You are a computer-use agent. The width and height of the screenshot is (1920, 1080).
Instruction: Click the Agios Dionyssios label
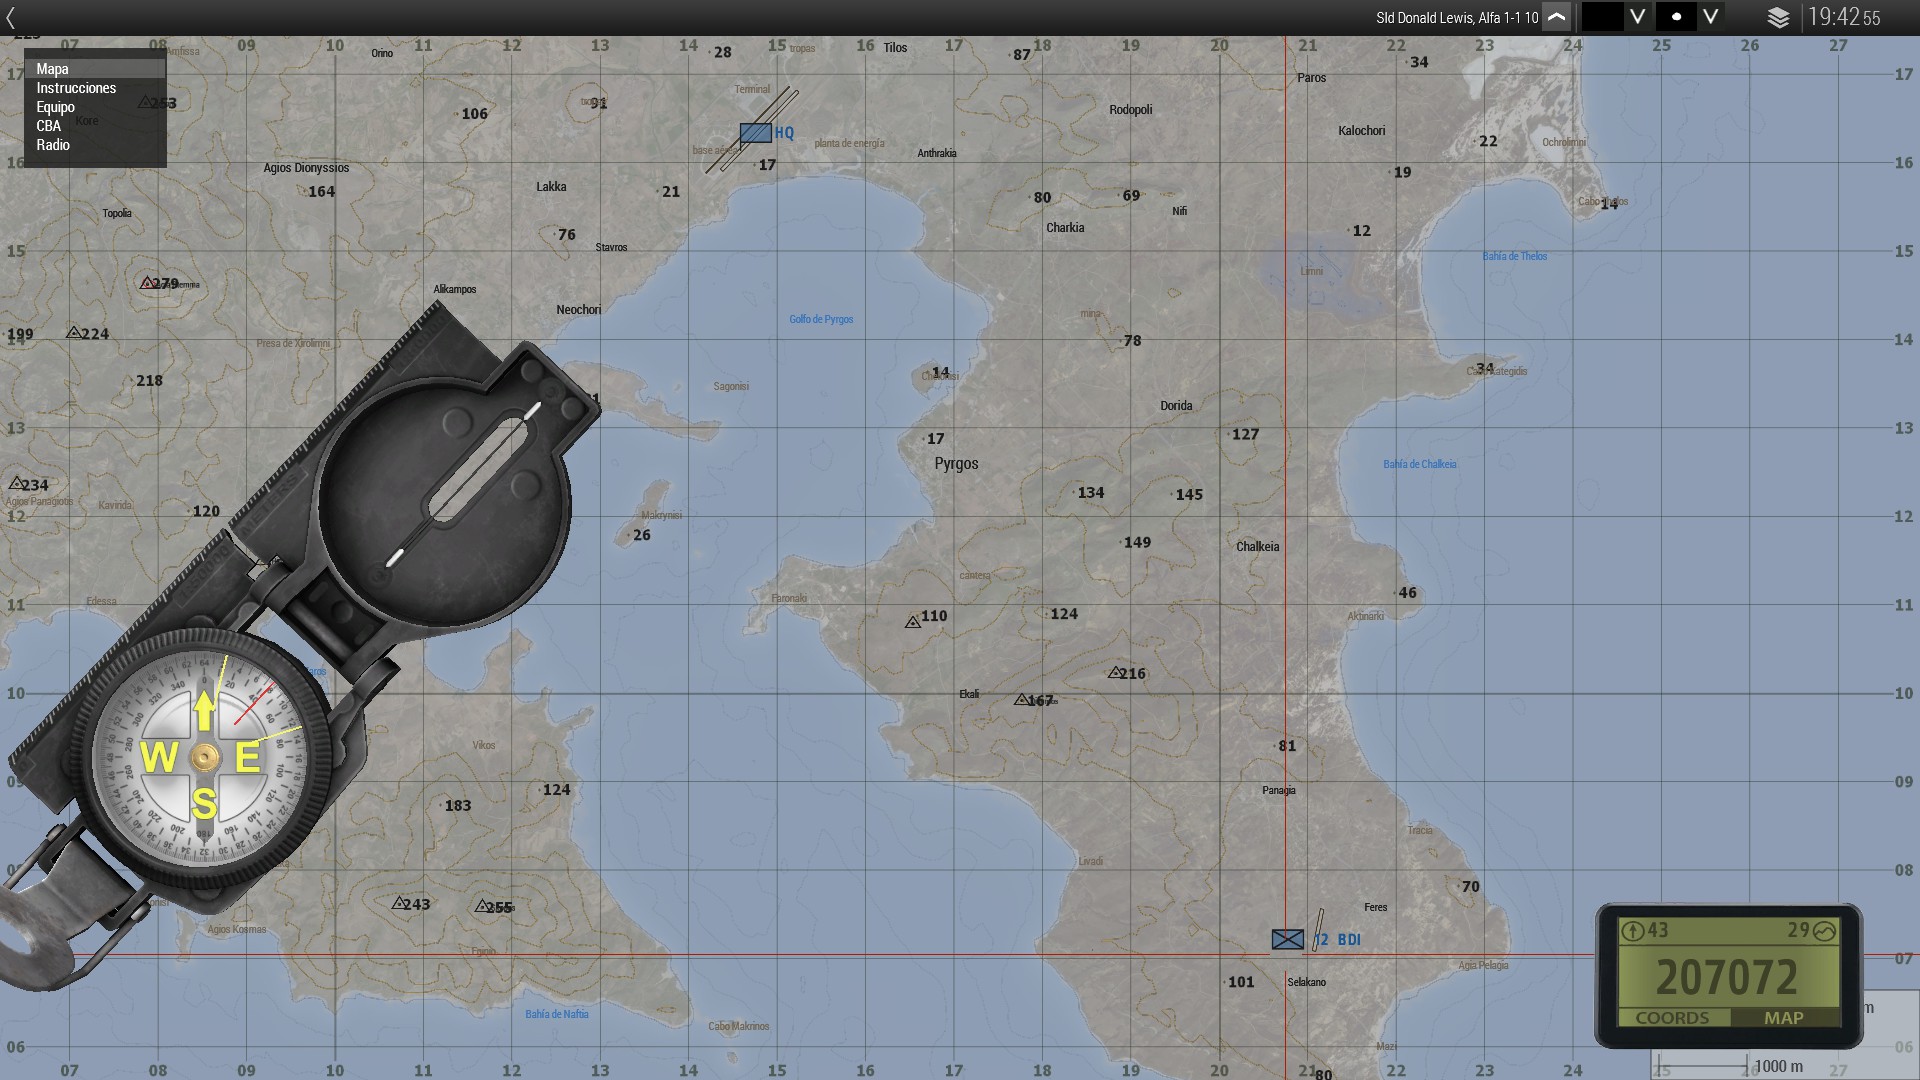(x=306, y=168)
